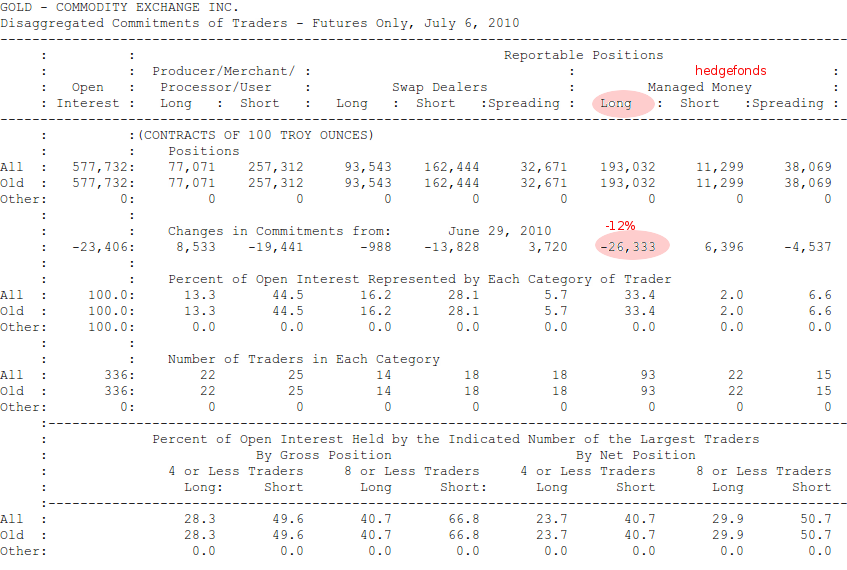Image resolution: width=847 pixels, height=570 pixels.
Task: Click the red hedgefonds annotation
Action: coord(731,71)
